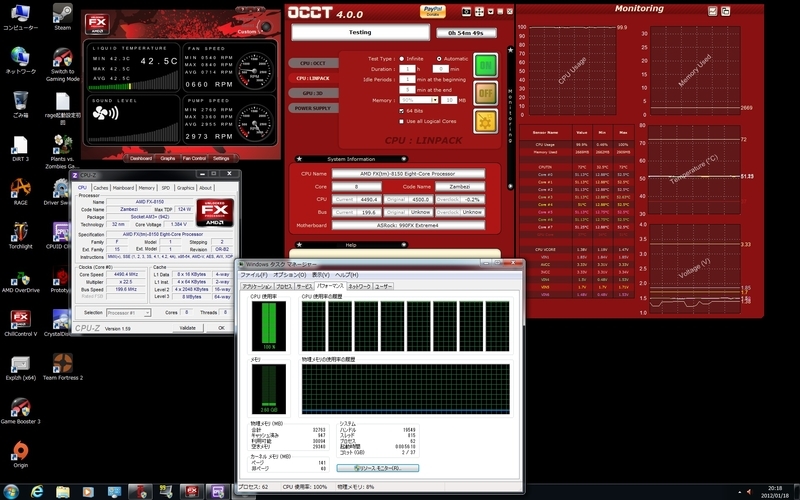Switch to the プロセス tab in Task Manager
The height and width of the screenshot is (500, 800).
pyautogui.click(x=284, y=286)
